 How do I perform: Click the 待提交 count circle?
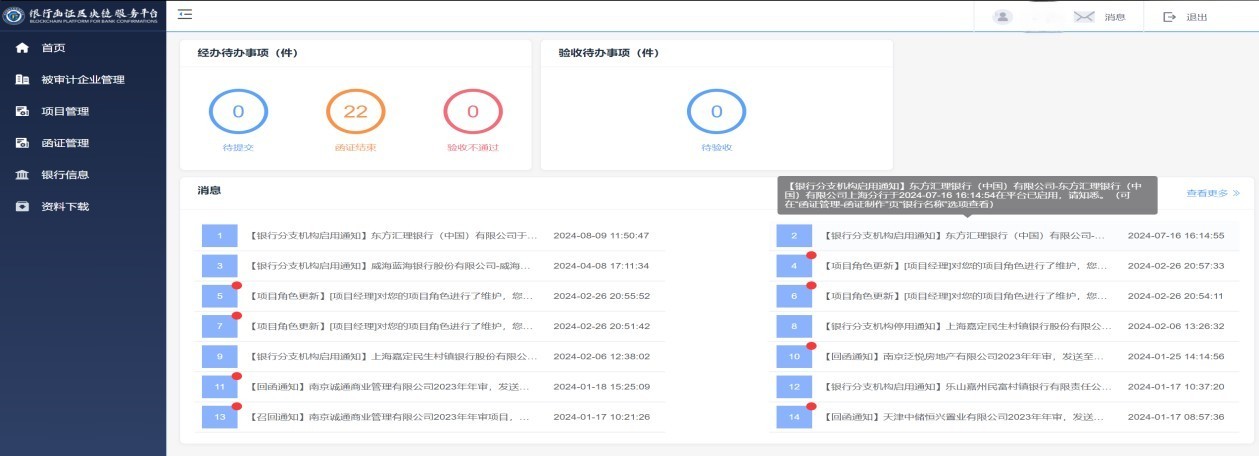(238, 112)
